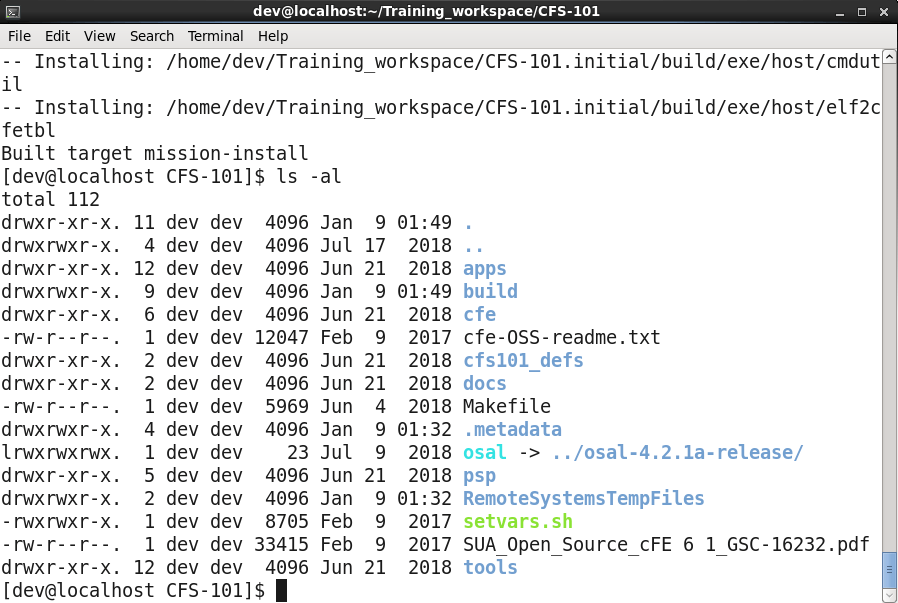Screen dimensions: 898x603
Task: Click the Makefile entry in listing
Action: click(506, 406)
